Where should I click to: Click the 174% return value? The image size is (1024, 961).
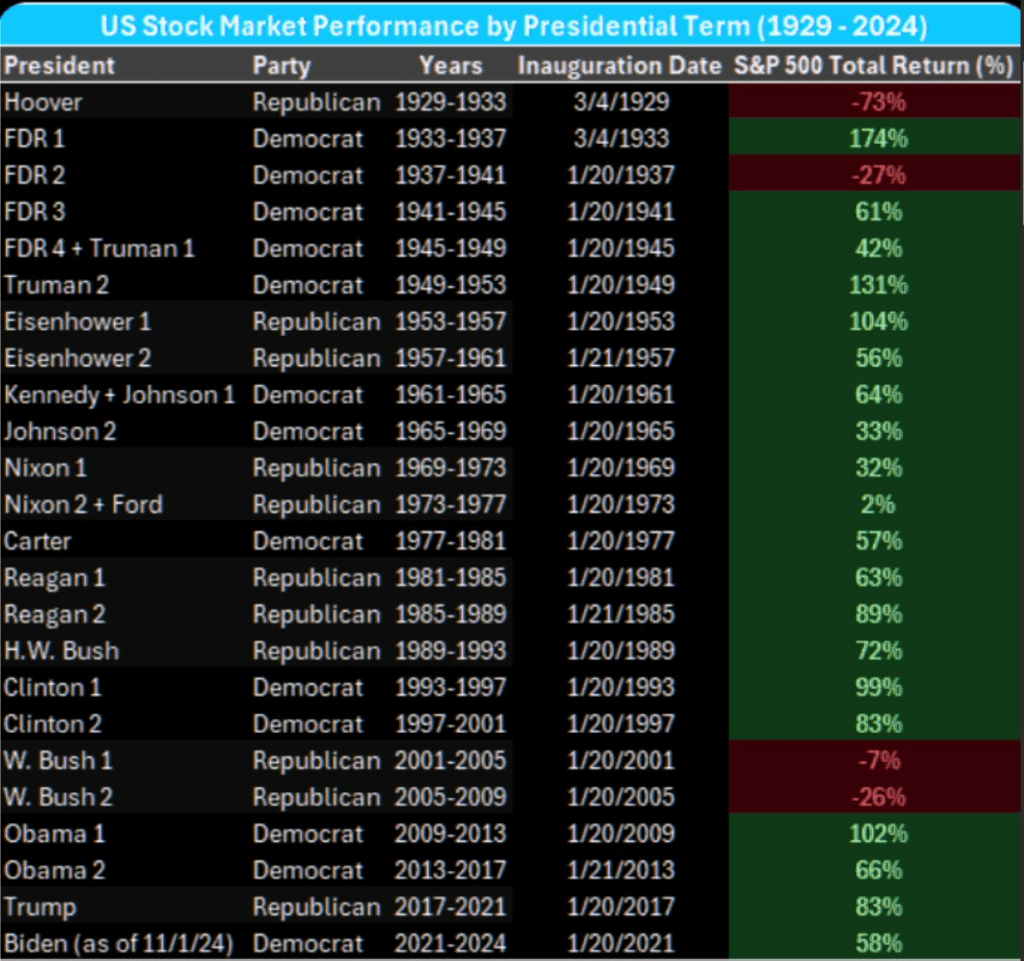tap(873, 138)
